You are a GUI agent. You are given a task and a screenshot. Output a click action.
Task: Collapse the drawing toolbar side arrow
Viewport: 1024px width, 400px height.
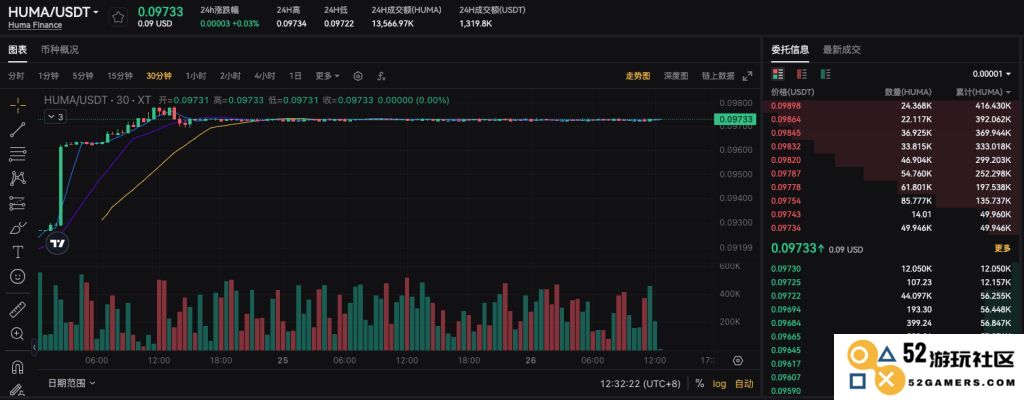(x=34, y=346)
